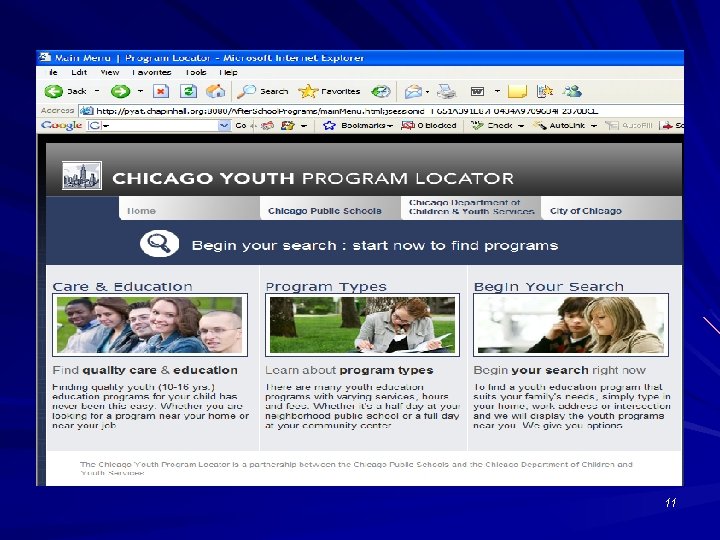
Task: Click the Edit with Word icon
Action: pyautogui.click(x=477, y=91)
